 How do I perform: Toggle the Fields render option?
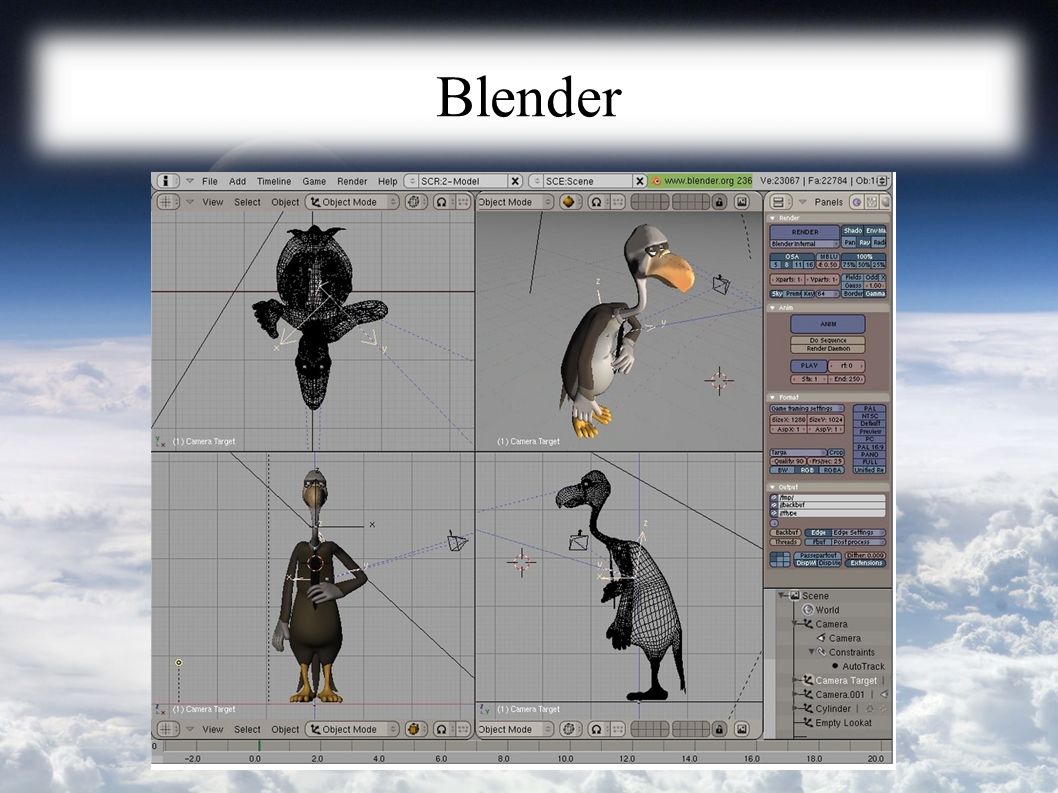pyautogui.click(x=852, y=277)
